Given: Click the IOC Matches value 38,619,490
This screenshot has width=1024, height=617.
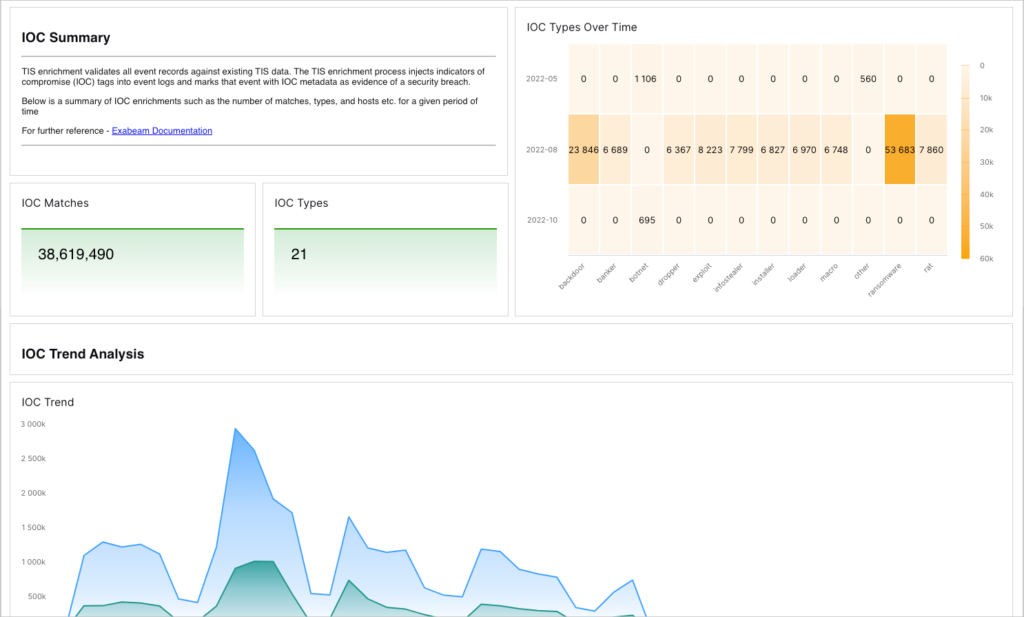Looking at the screenshot, I should 76,254.
